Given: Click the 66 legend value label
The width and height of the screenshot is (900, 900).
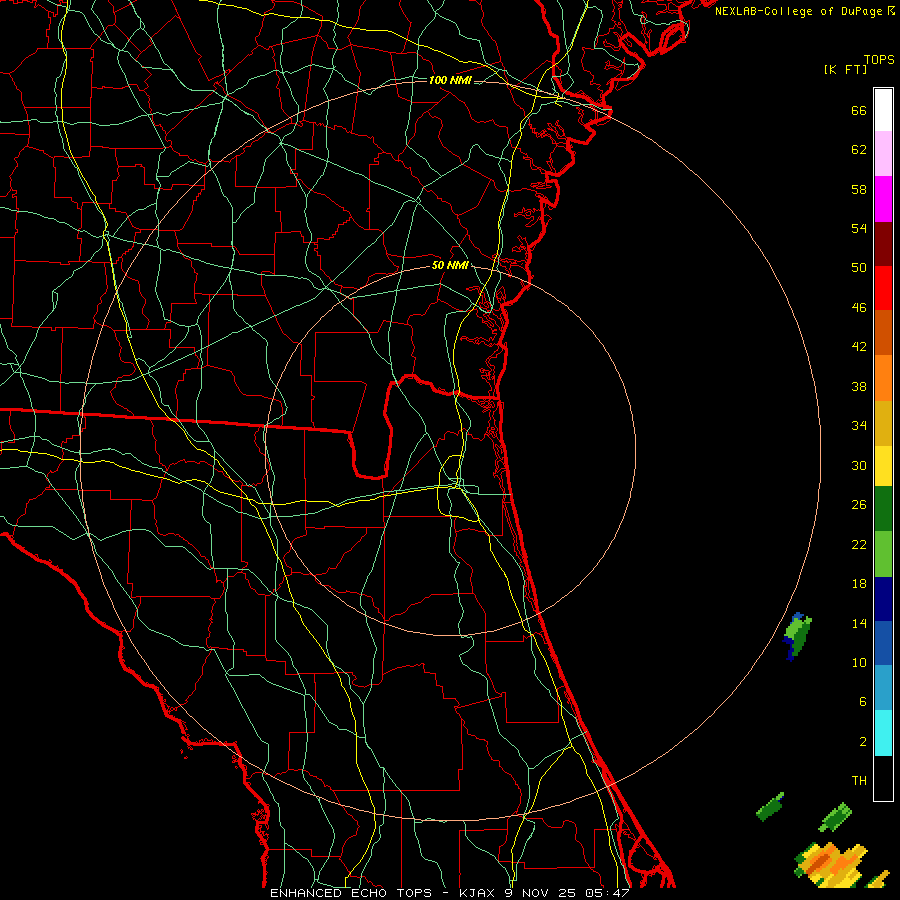Looking at the screenshot, I should [859, 110].
